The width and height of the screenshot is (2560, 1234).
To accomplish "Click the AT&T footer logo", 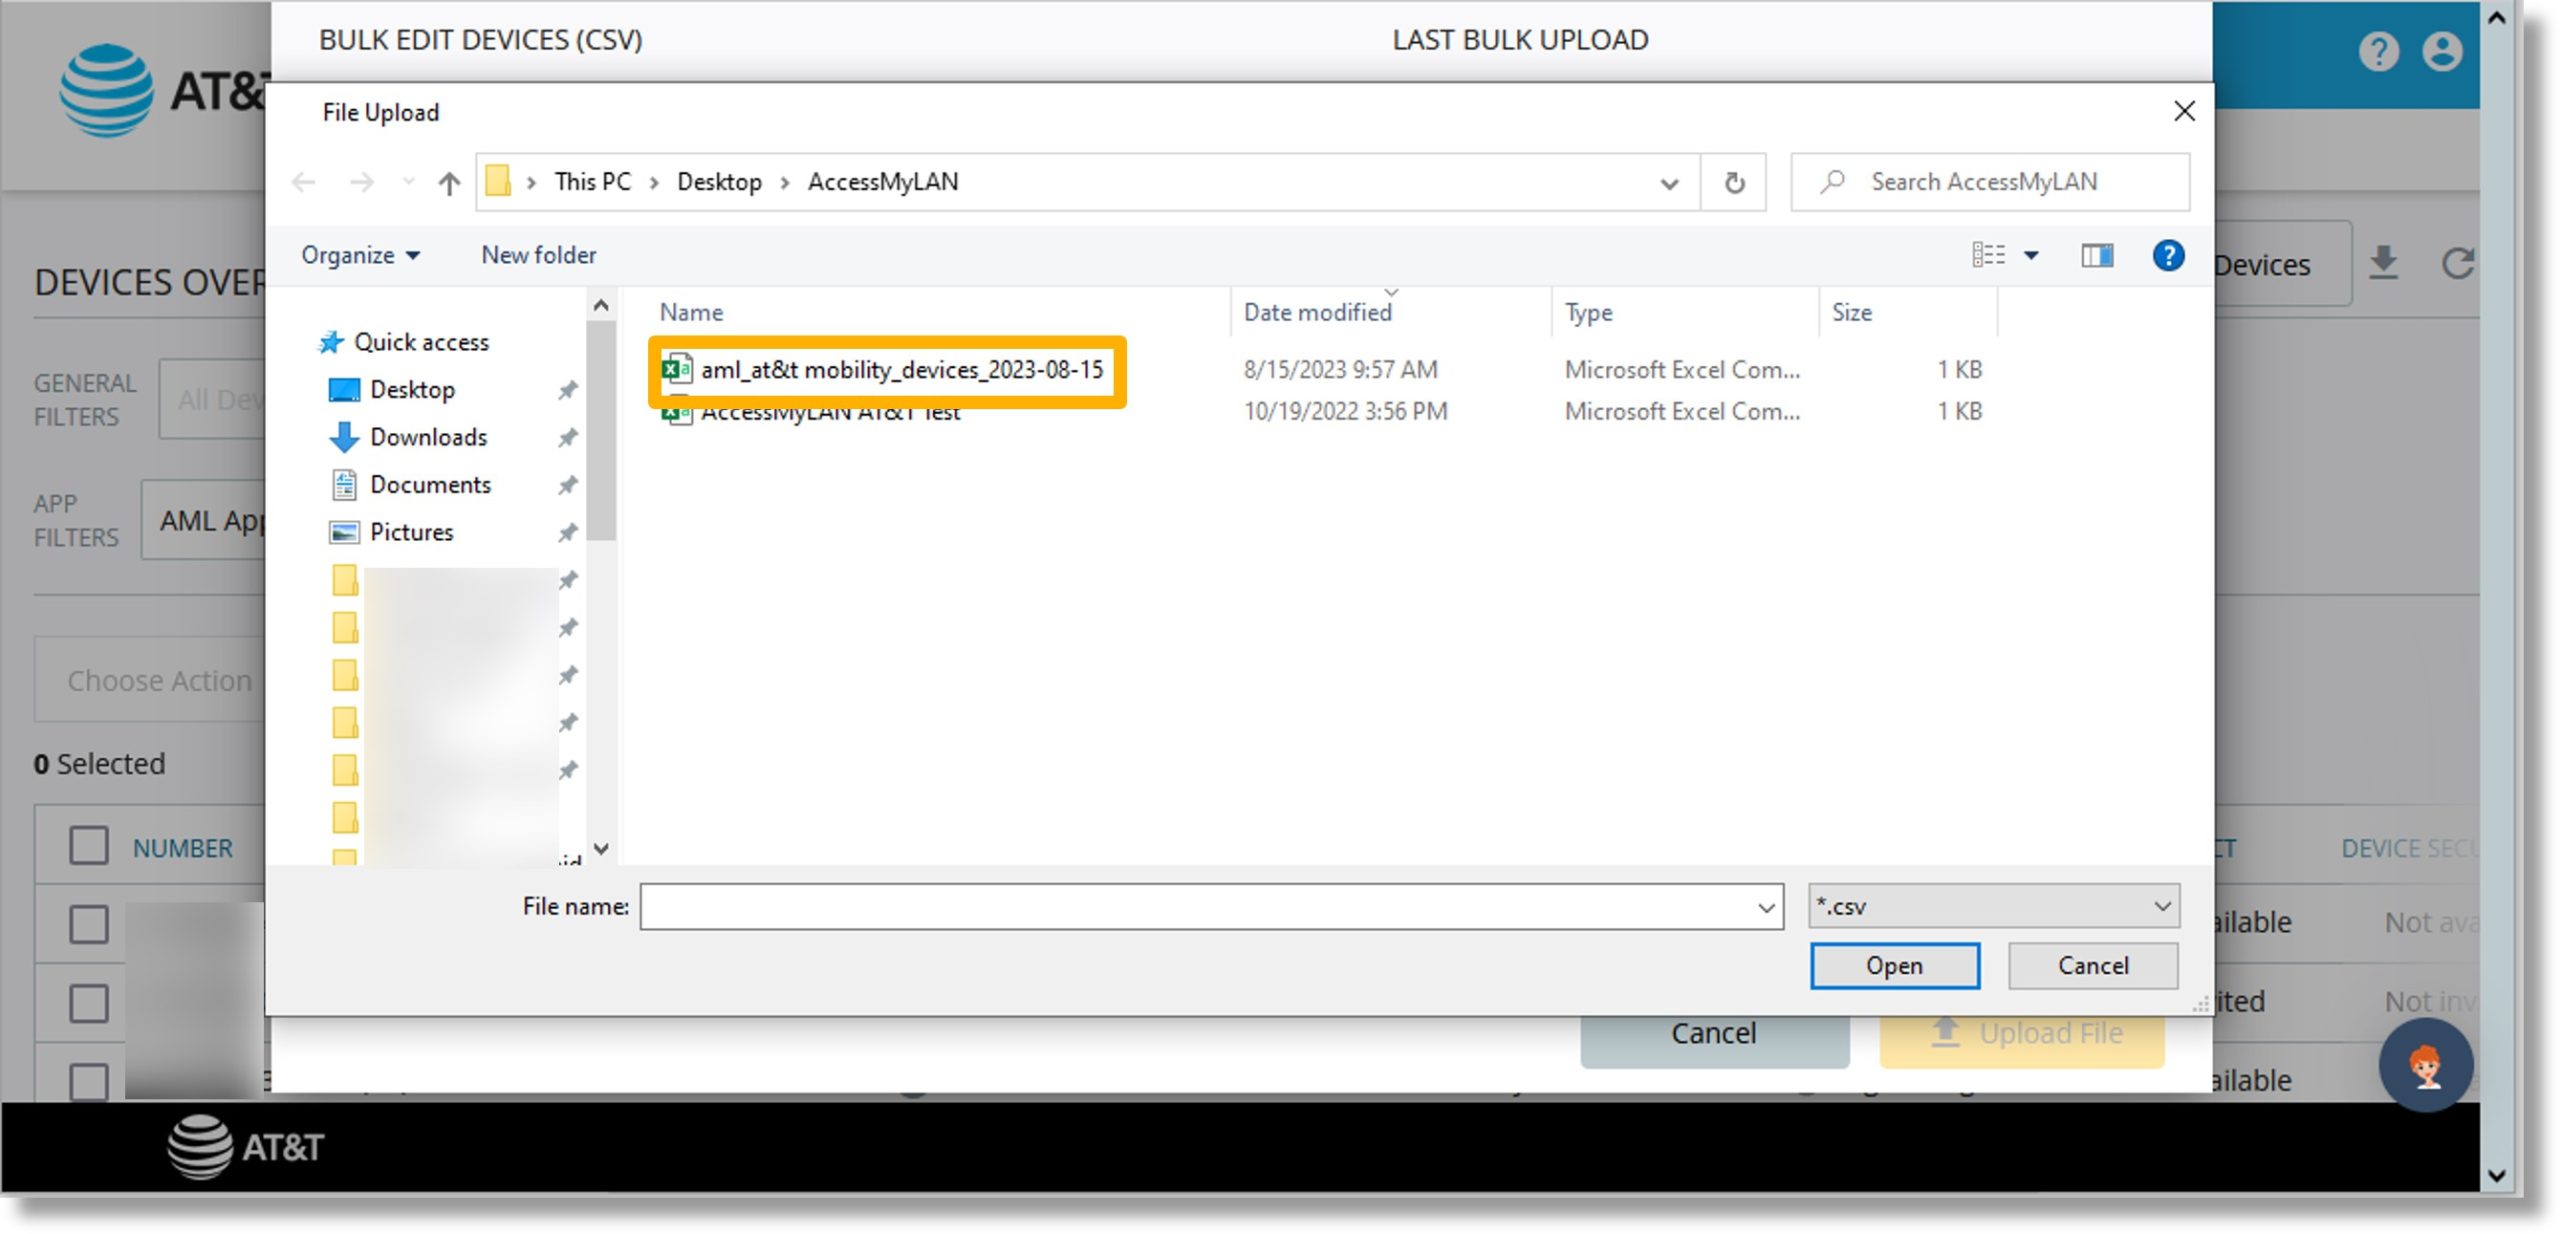I will coord(246,1147).
